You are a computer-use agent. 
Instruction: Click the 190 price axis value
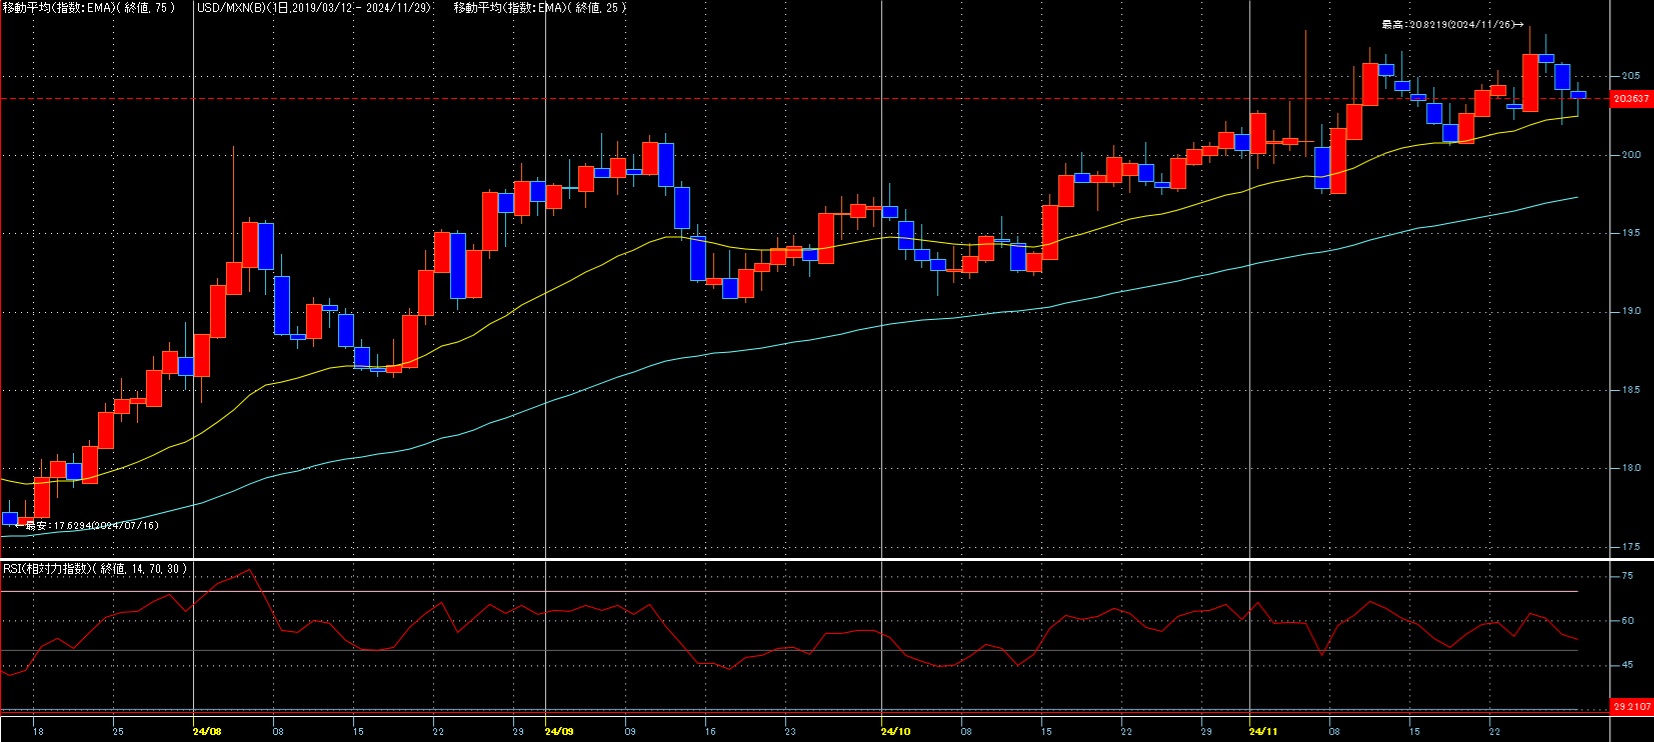[x=1631, y=311]
